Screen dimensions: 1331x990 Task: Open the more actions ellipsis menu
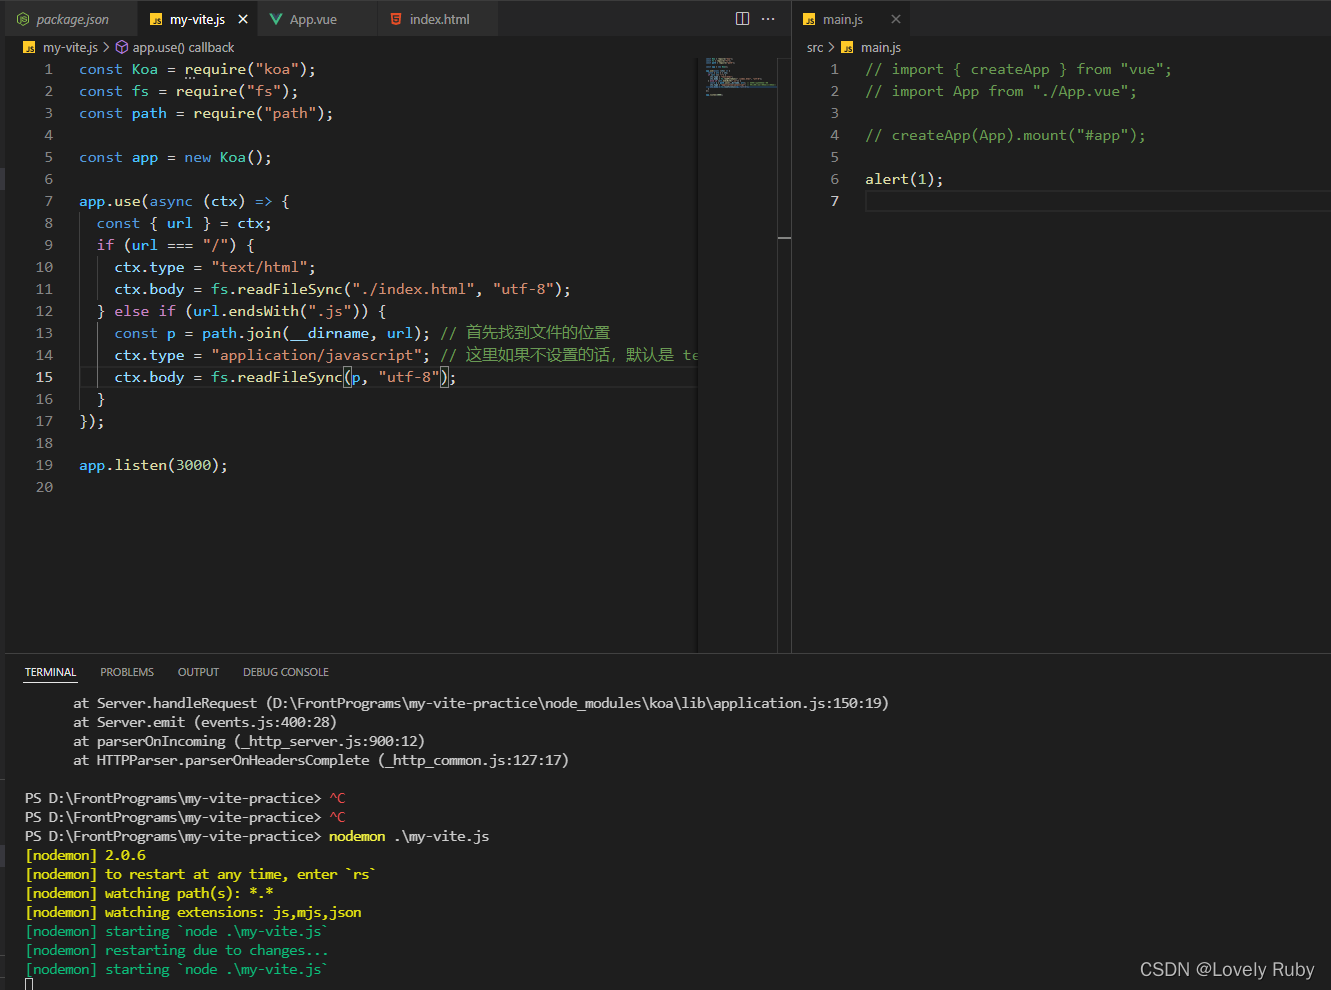[768, 19]
